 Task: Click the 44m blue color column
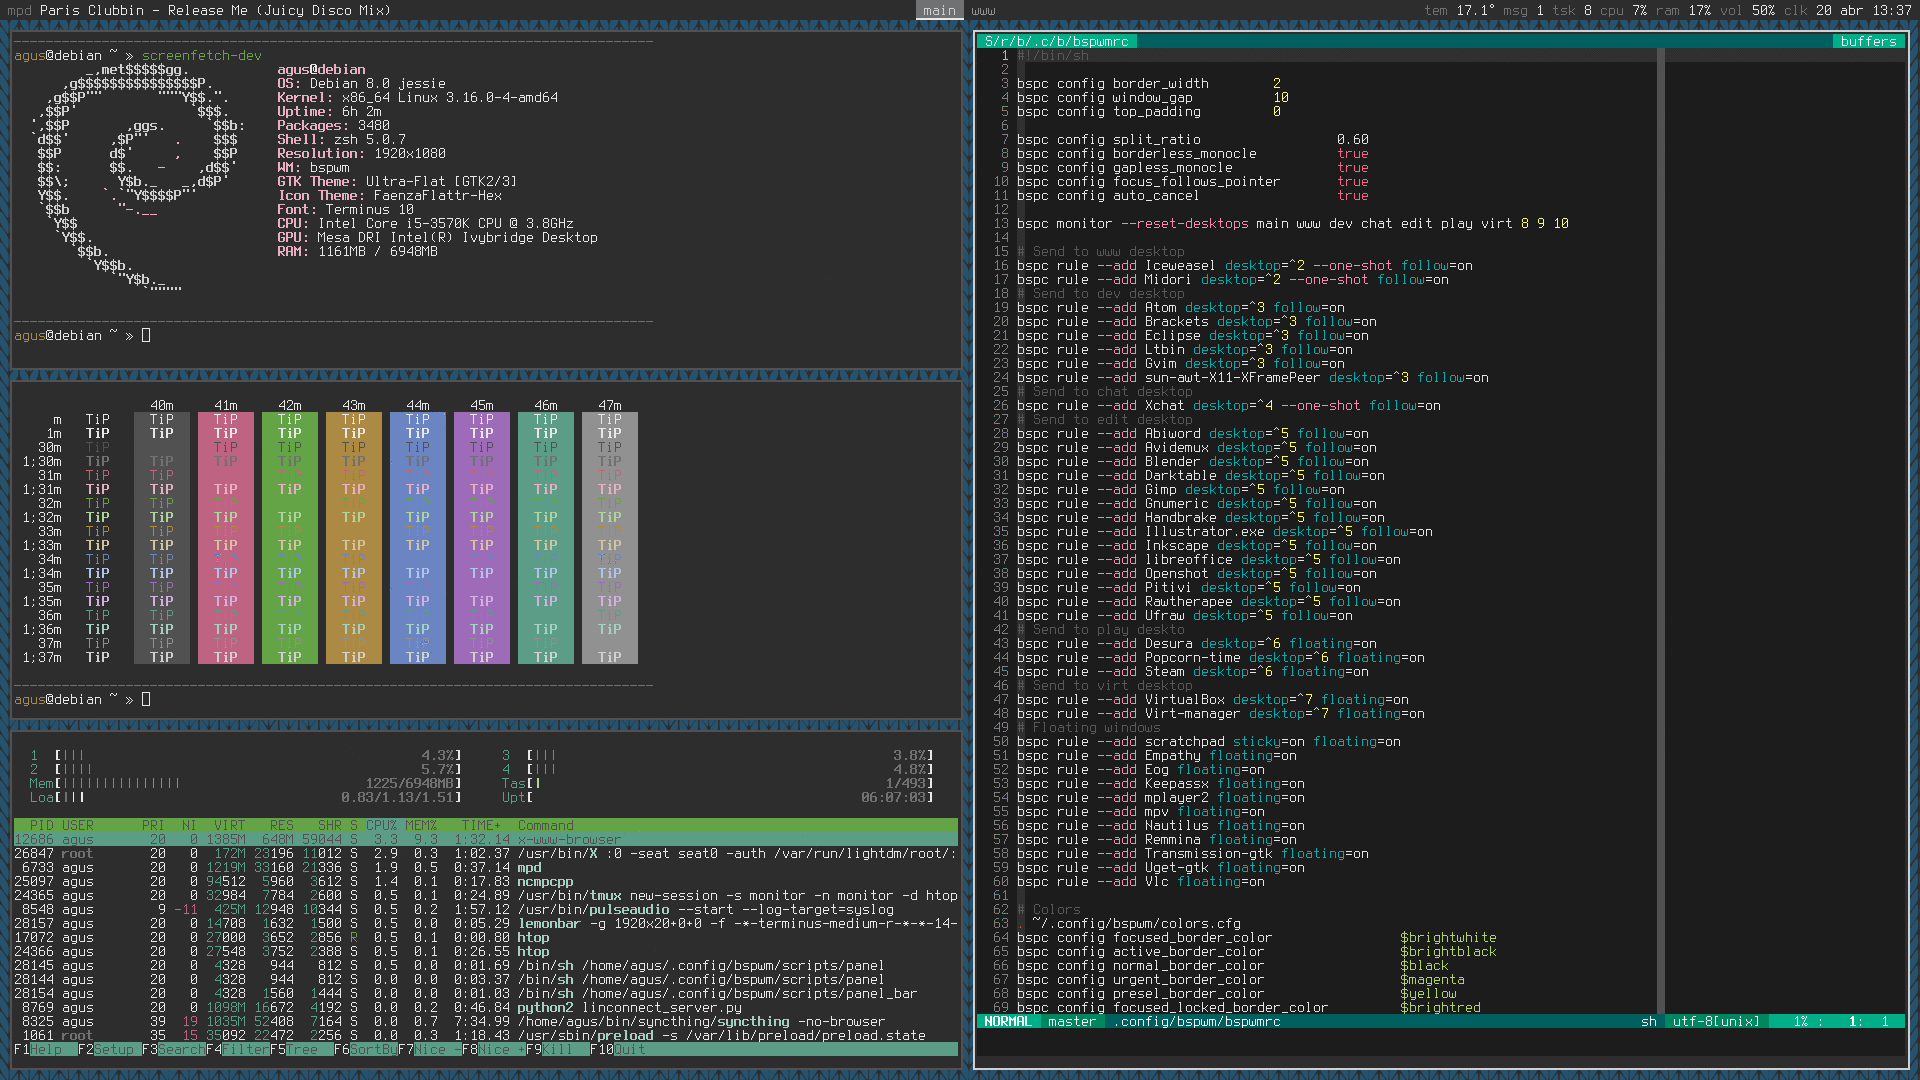click(417, 538)
